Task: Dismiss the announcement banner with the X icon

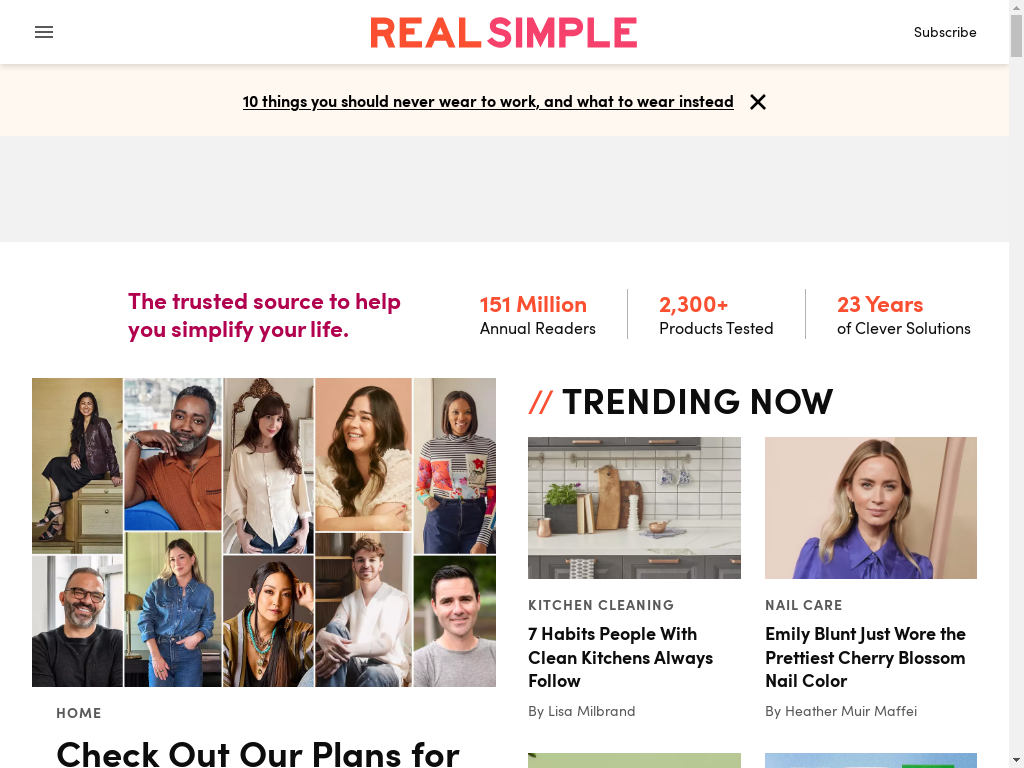Action: point(758,102)
